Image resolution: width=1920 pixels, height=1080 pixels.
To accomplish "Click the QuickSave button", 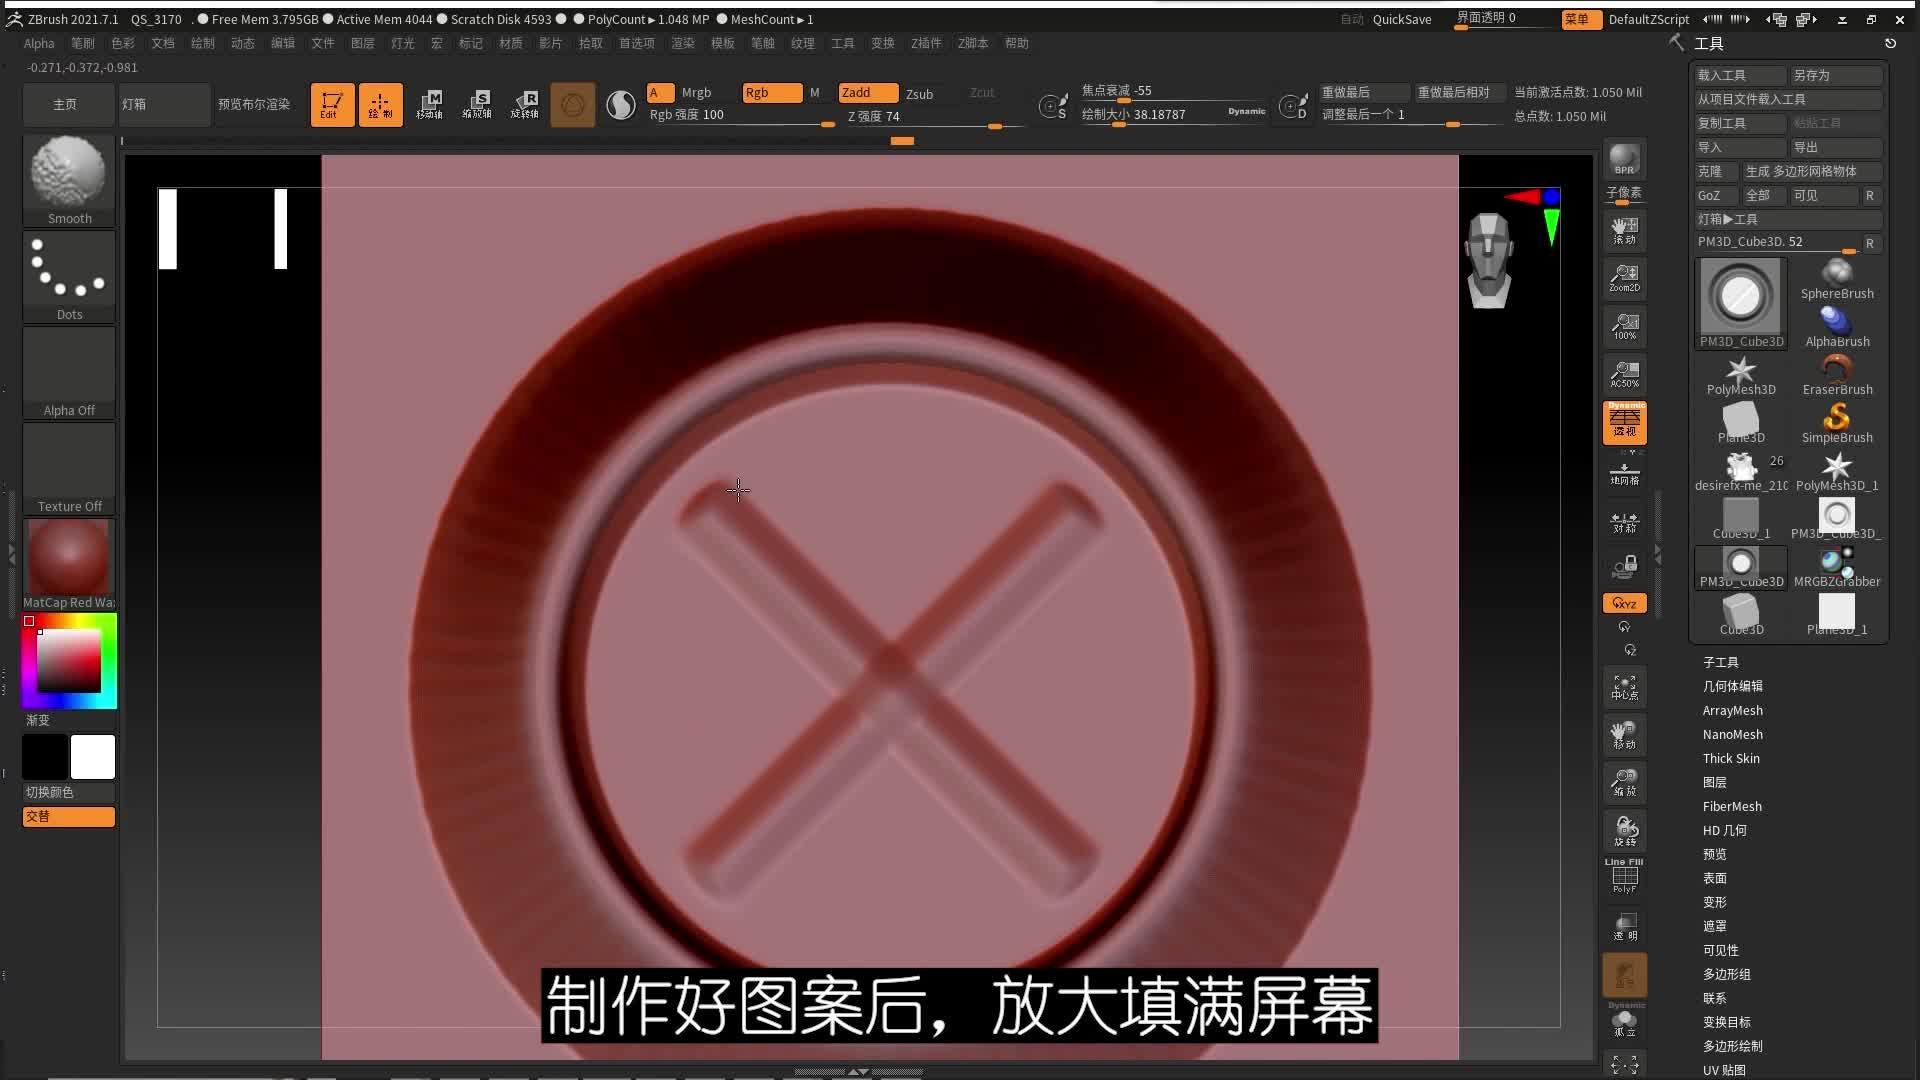I will pyautogui.click(x=1402, y=19).
